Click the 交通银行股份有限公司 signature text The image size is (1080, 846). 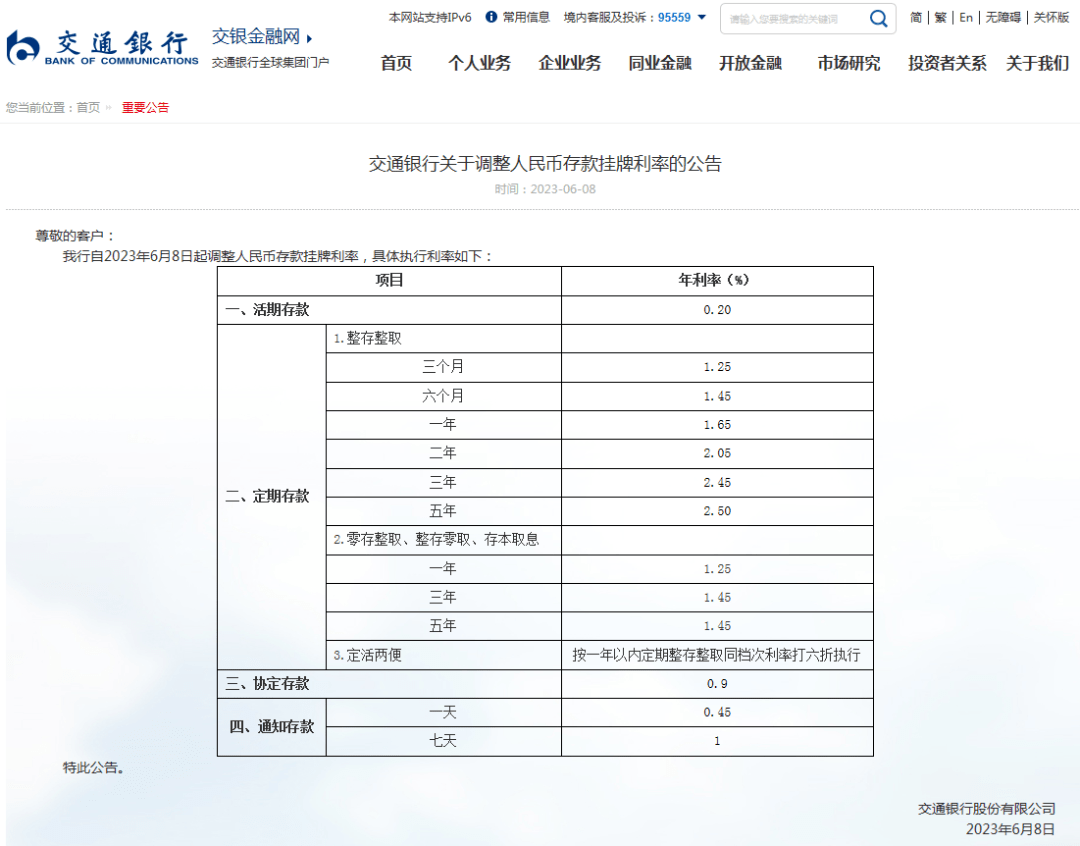point(986,809)
